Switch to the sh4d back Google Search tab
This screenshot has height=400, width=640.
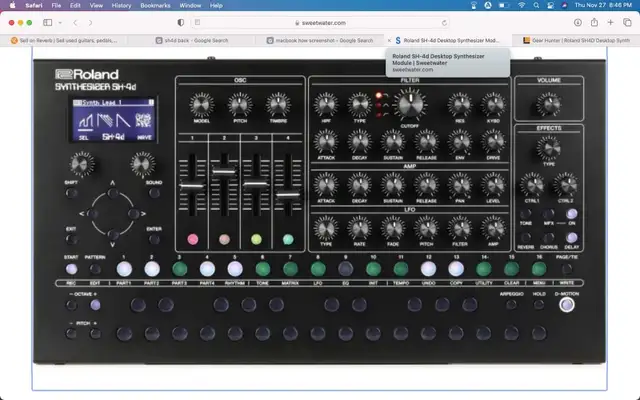(192, 40)
